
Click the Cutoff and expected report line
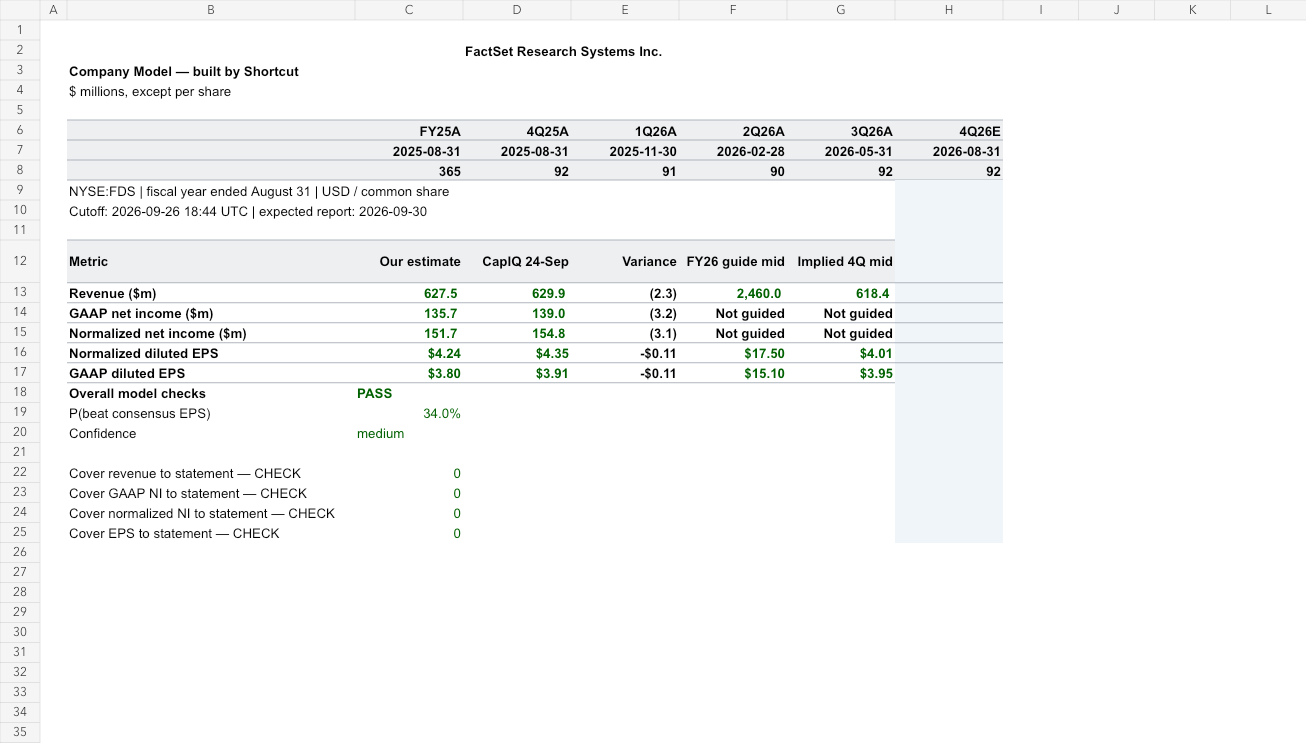(248, 211)
